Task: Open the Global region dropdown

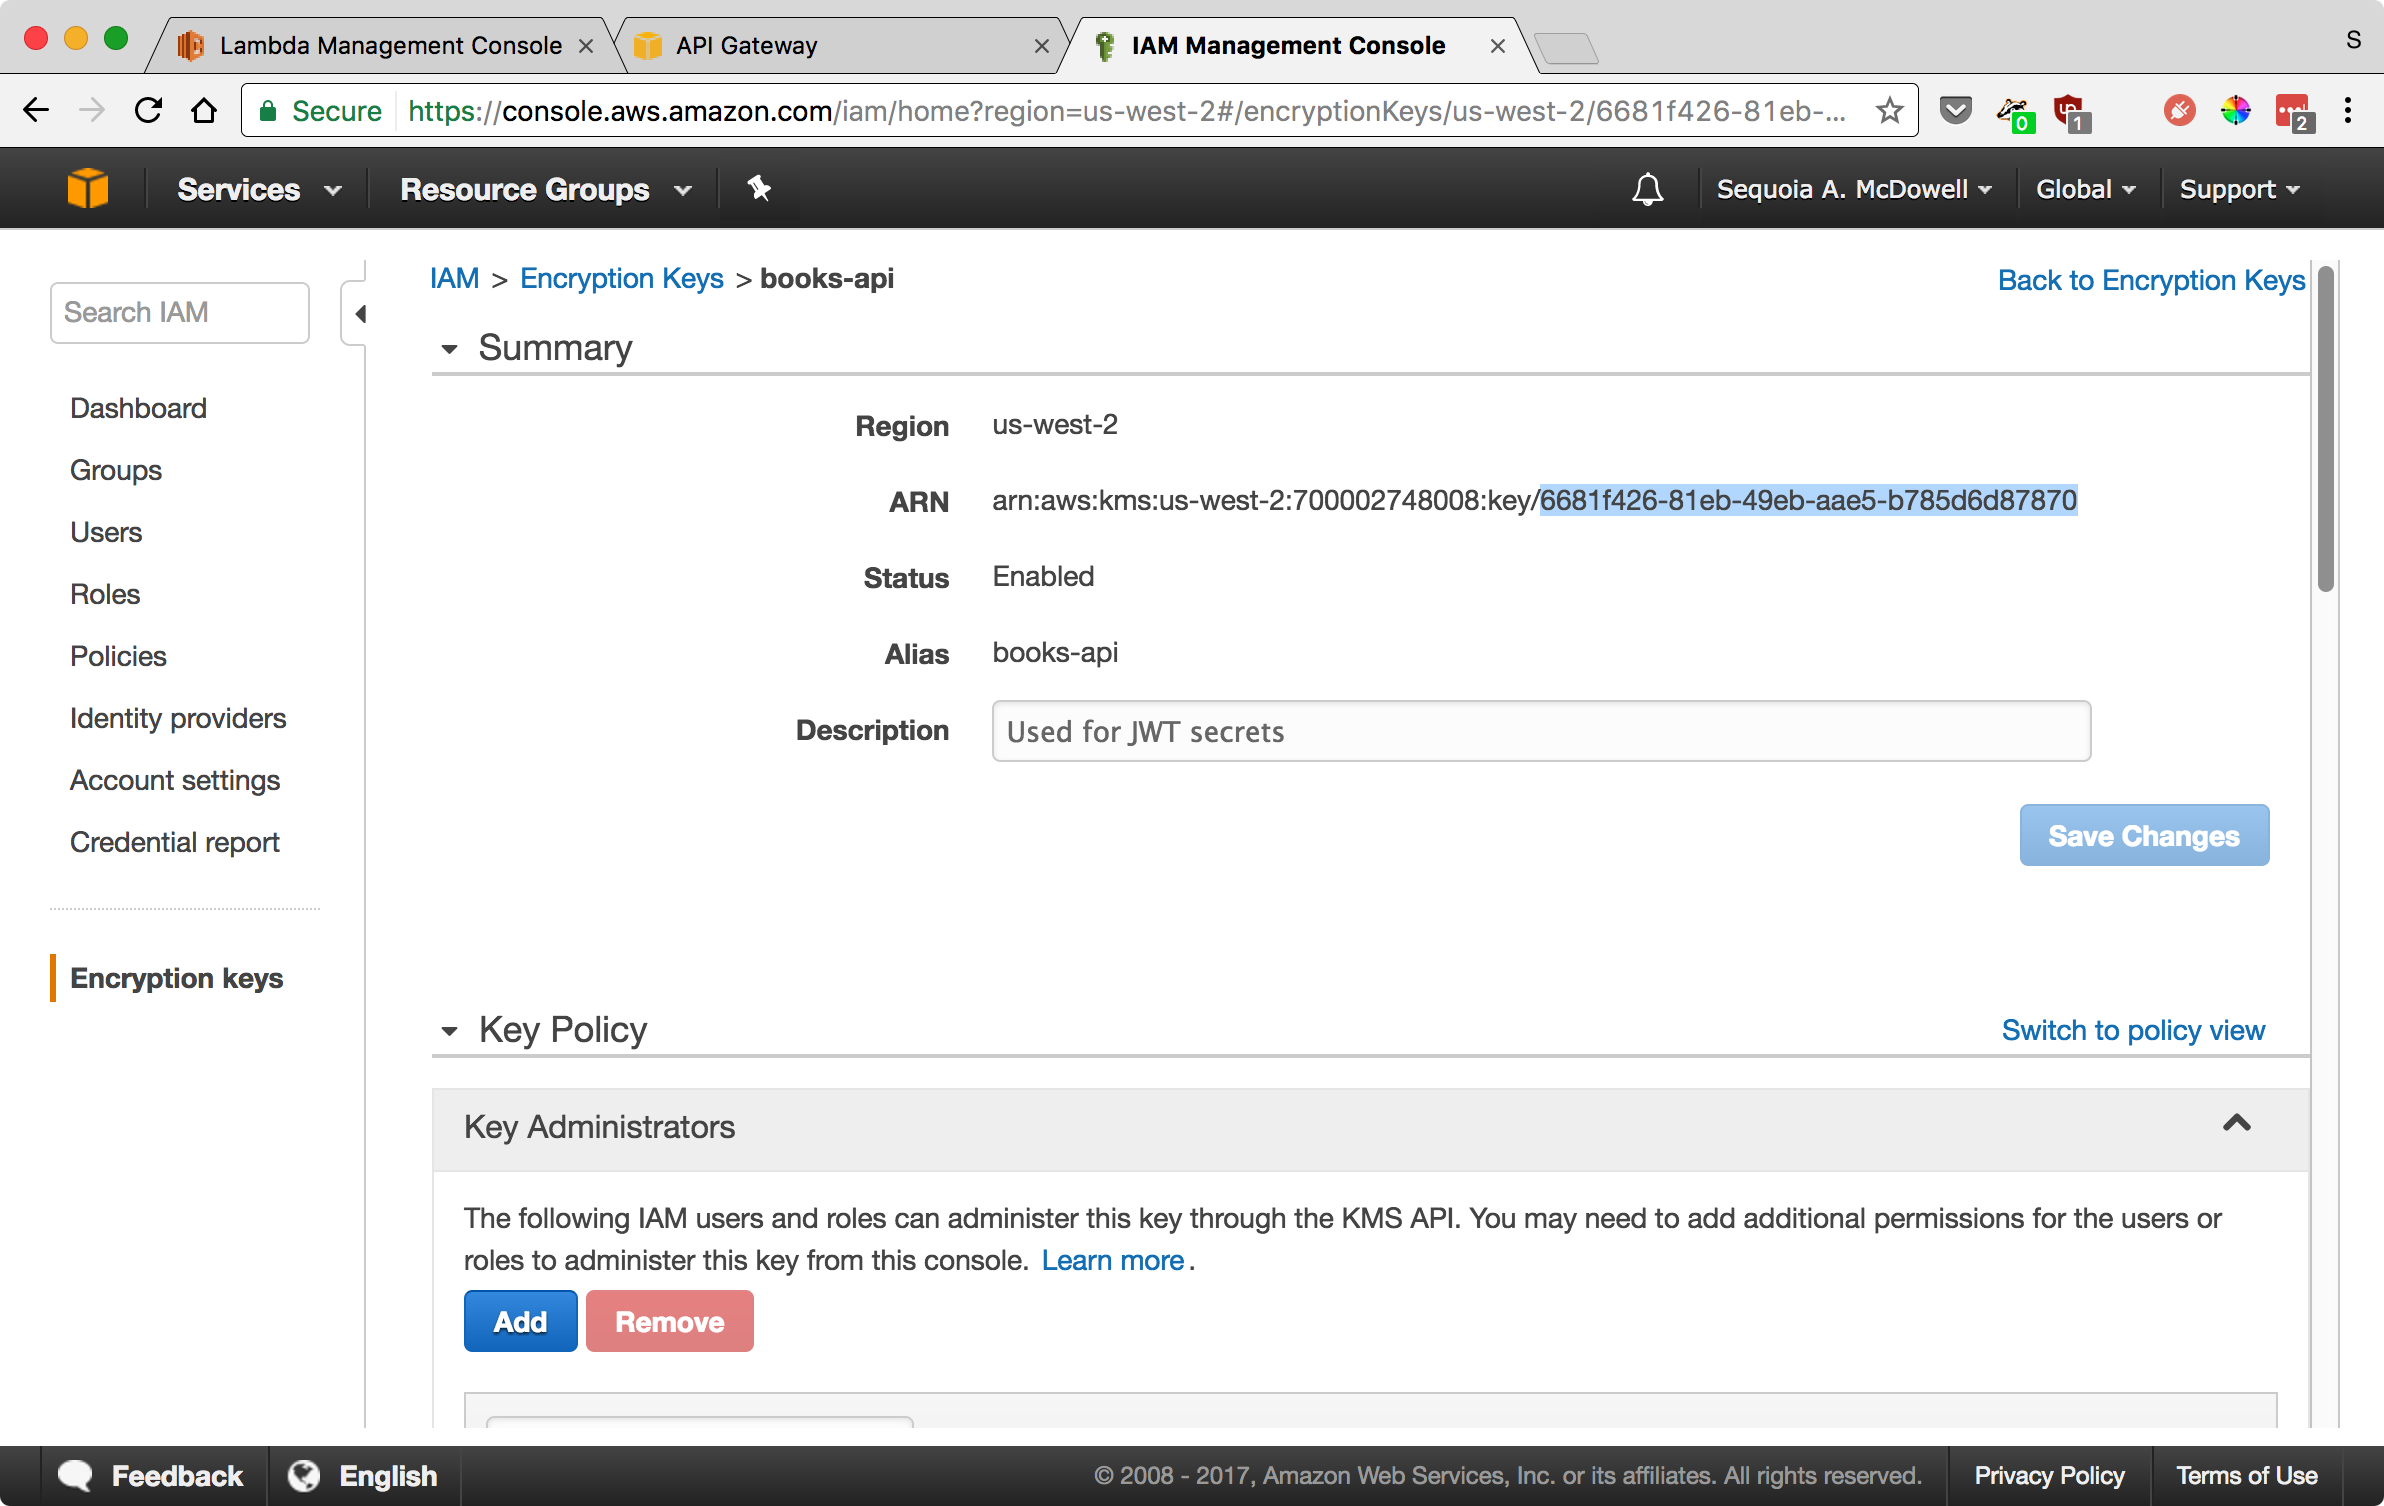Action: point(2086,189)
